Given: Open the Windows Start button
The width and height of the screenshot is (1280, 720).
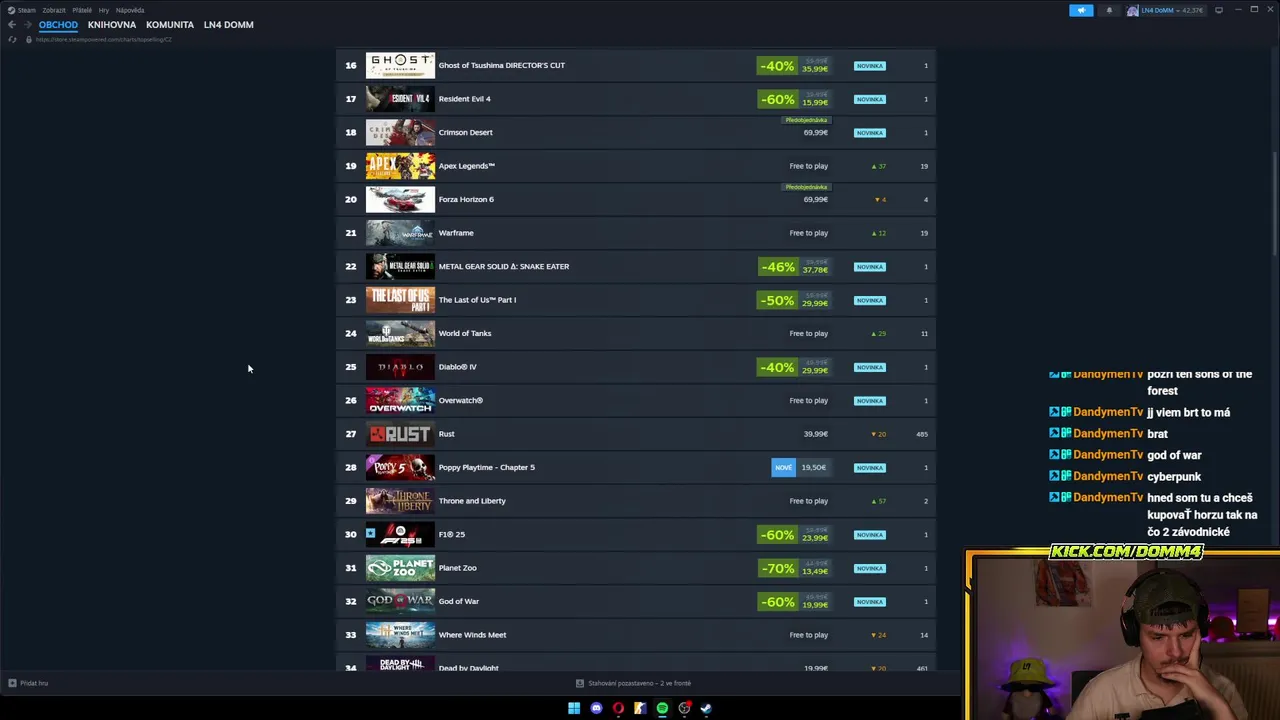Looking at the screenshot, I should click(x=574, y=708).
